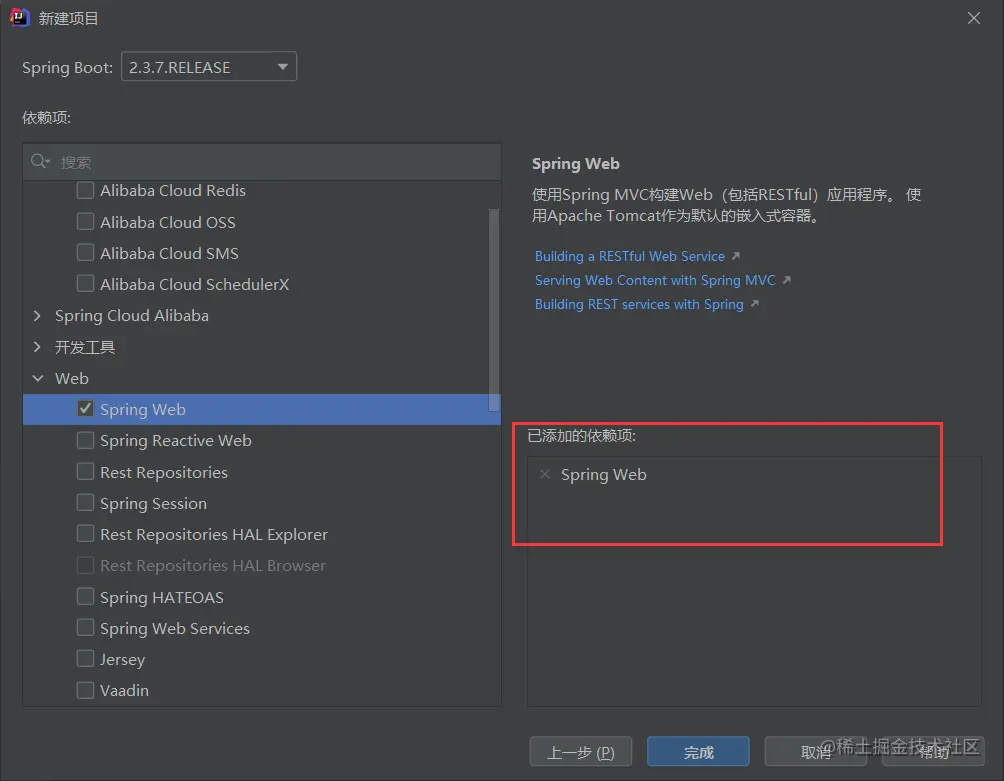The image size is (1004, 781).
Task: Tick the Jersey checkbox
Action: [x=85, y=659]
